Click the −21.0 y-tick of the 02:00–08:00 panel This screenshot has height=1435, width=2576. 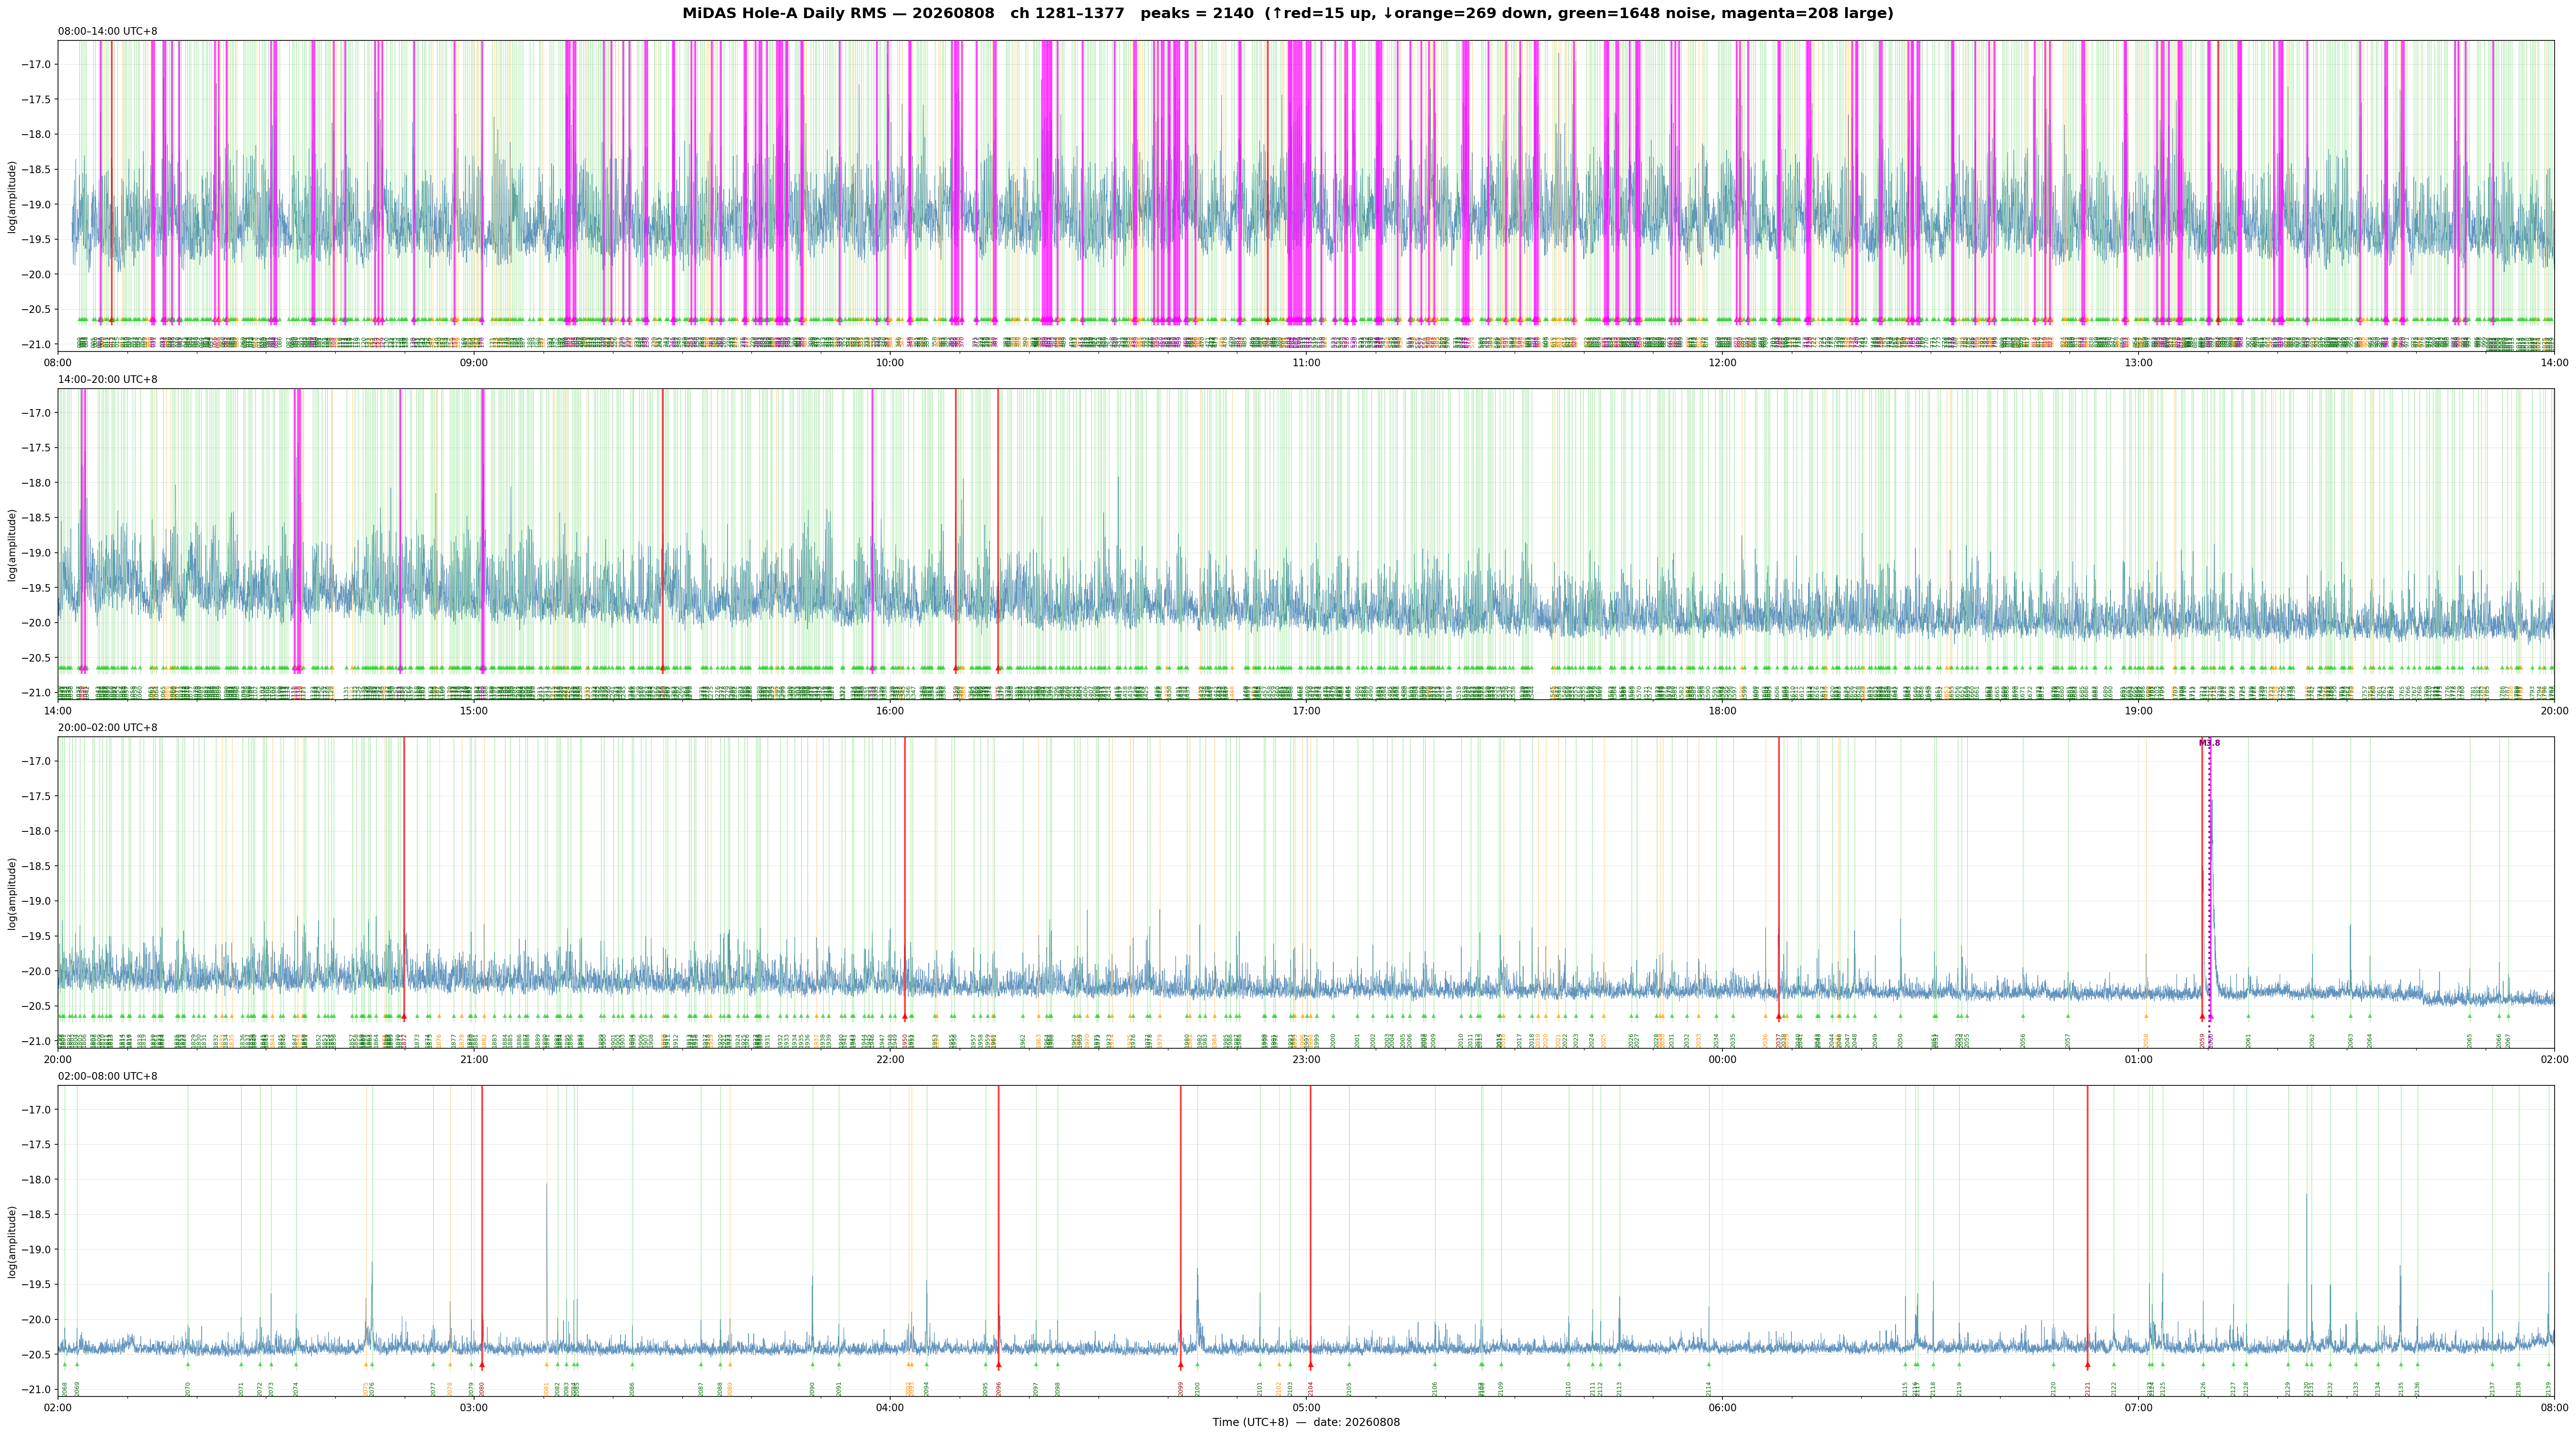[36, 1389]
